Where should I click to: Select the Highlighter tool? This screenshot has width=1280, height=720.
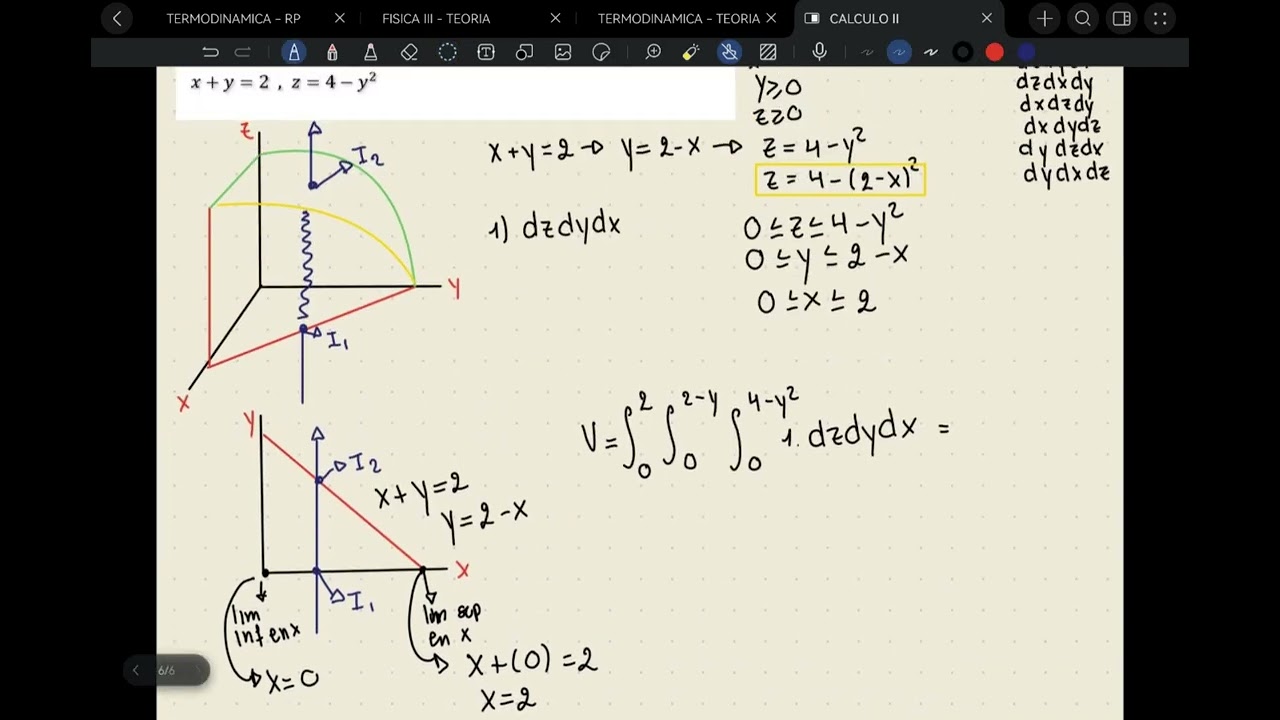tap(370, 52)
